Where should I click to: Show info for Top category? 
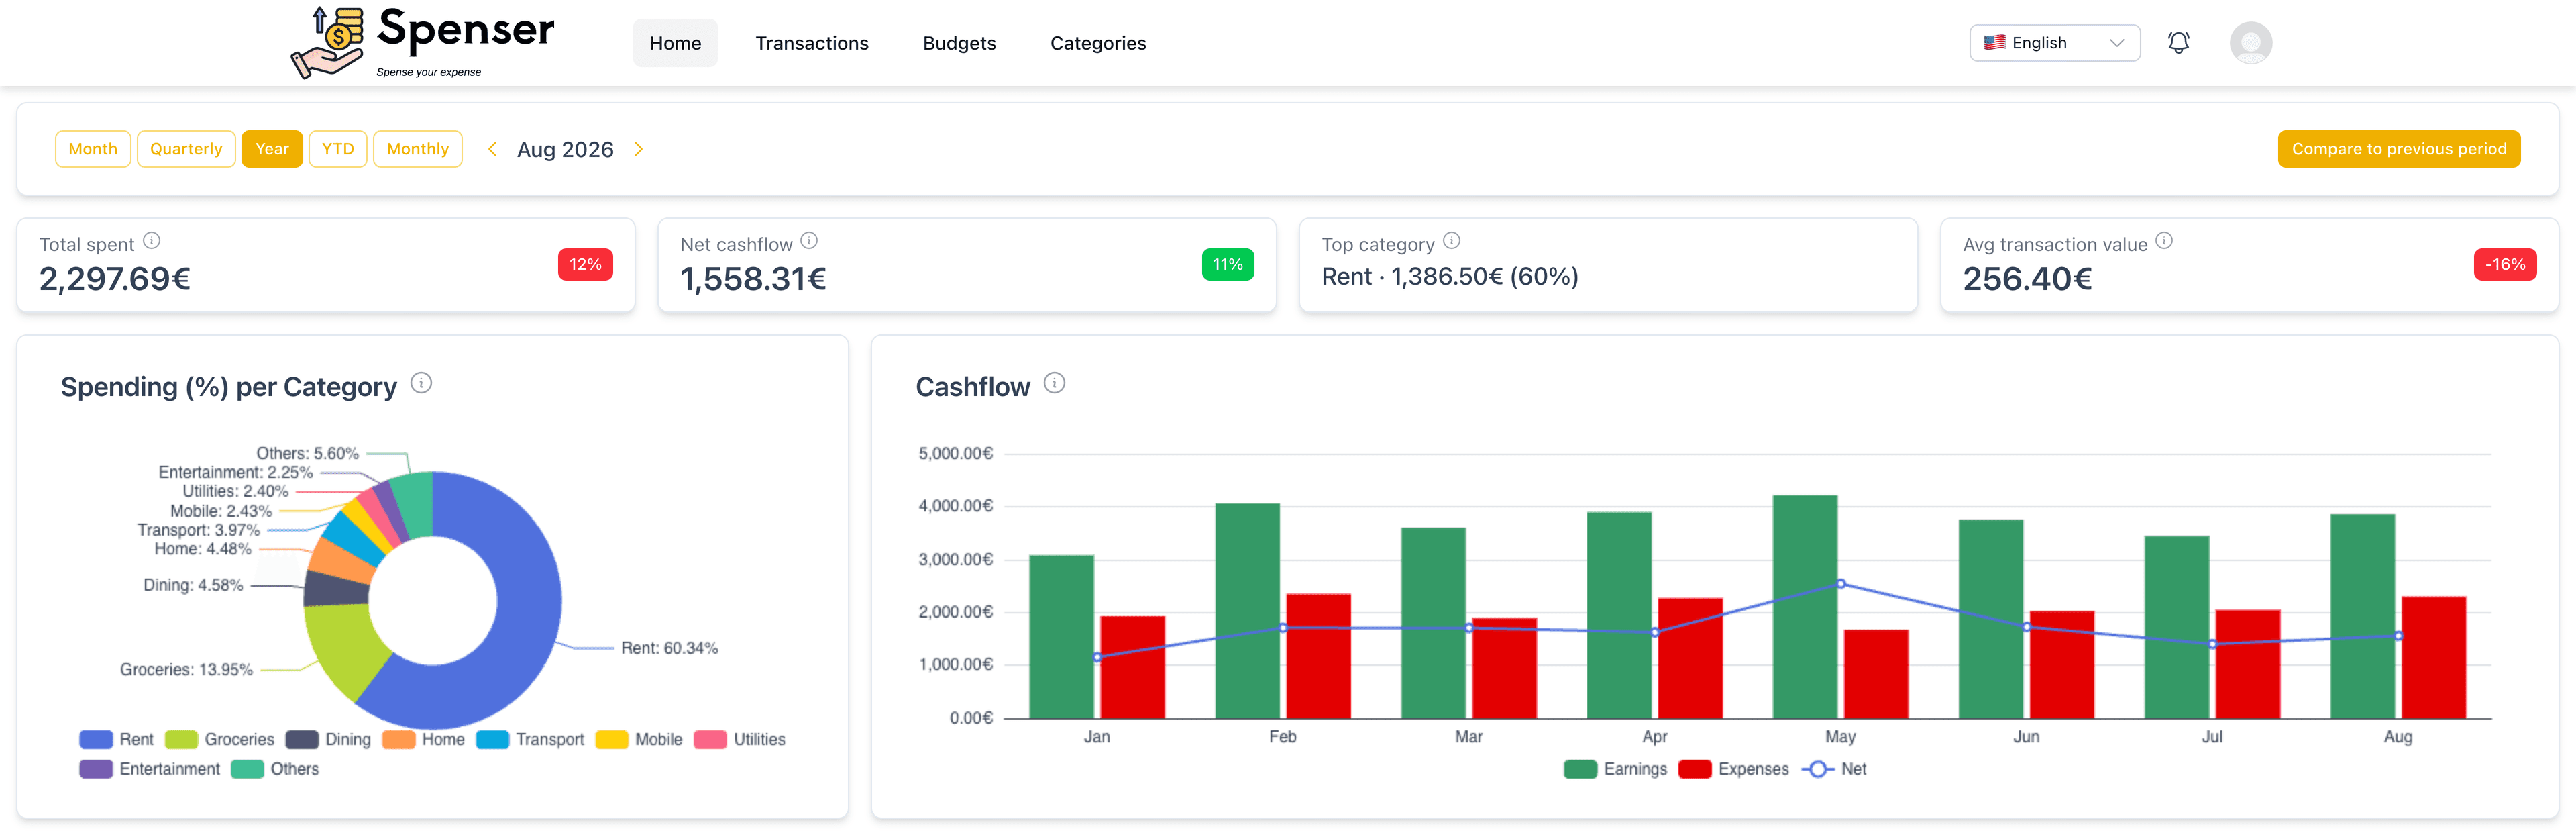tap(1452, 241)
